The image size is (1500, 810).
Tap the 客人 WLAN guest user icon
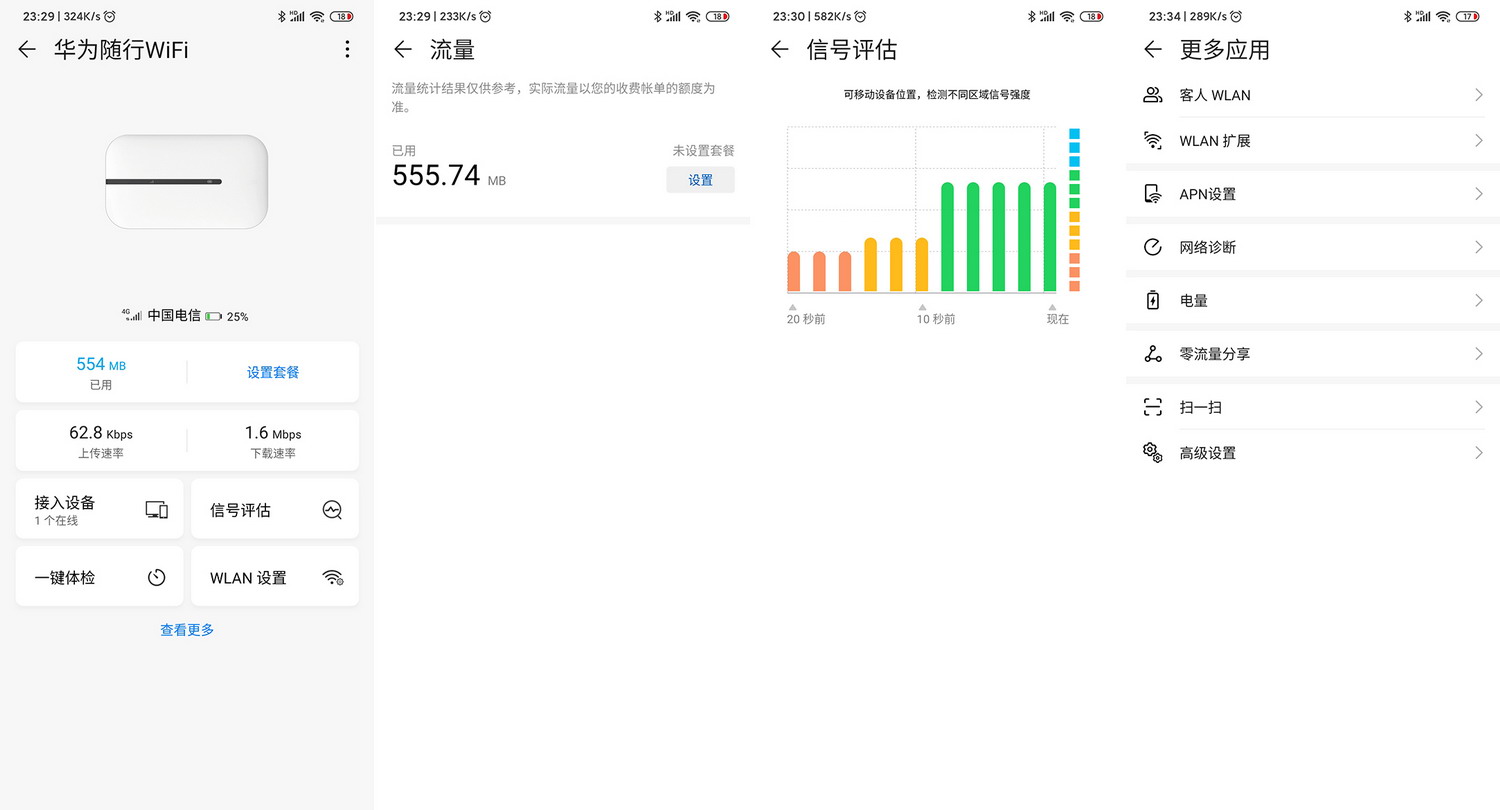(x=1152, y=94)
